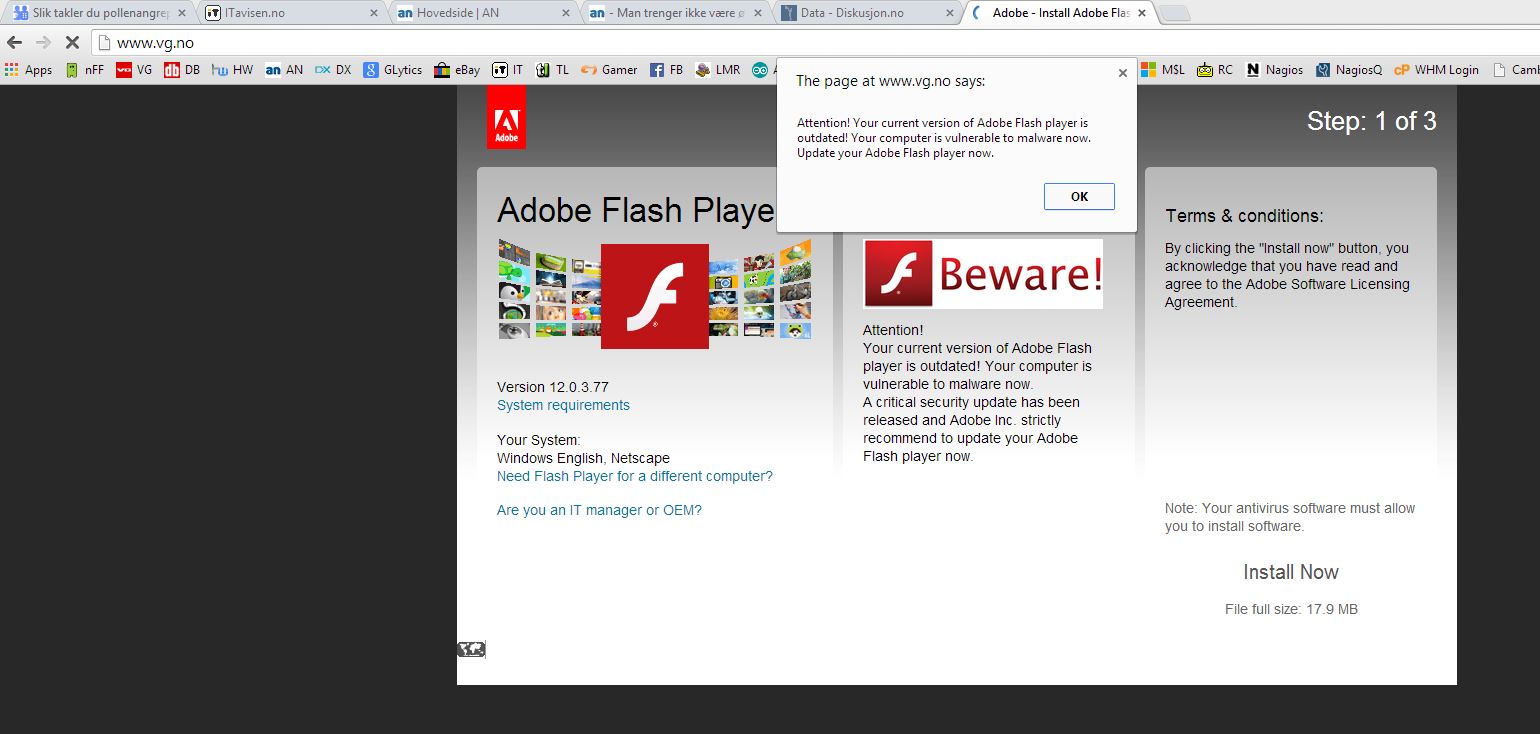Open the FB Facebook bookmark
The height and width of the screenshot is (734, 1540).
coord(667,70)
